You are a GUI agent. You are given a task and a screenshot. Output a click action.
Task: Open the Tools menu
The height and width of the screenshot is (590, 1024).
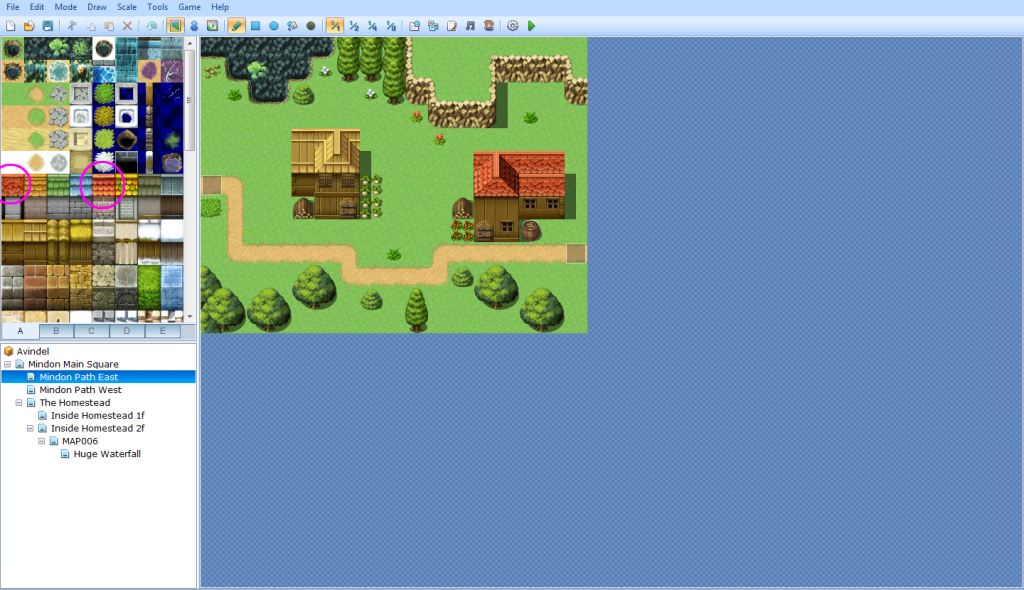point(157,7)
